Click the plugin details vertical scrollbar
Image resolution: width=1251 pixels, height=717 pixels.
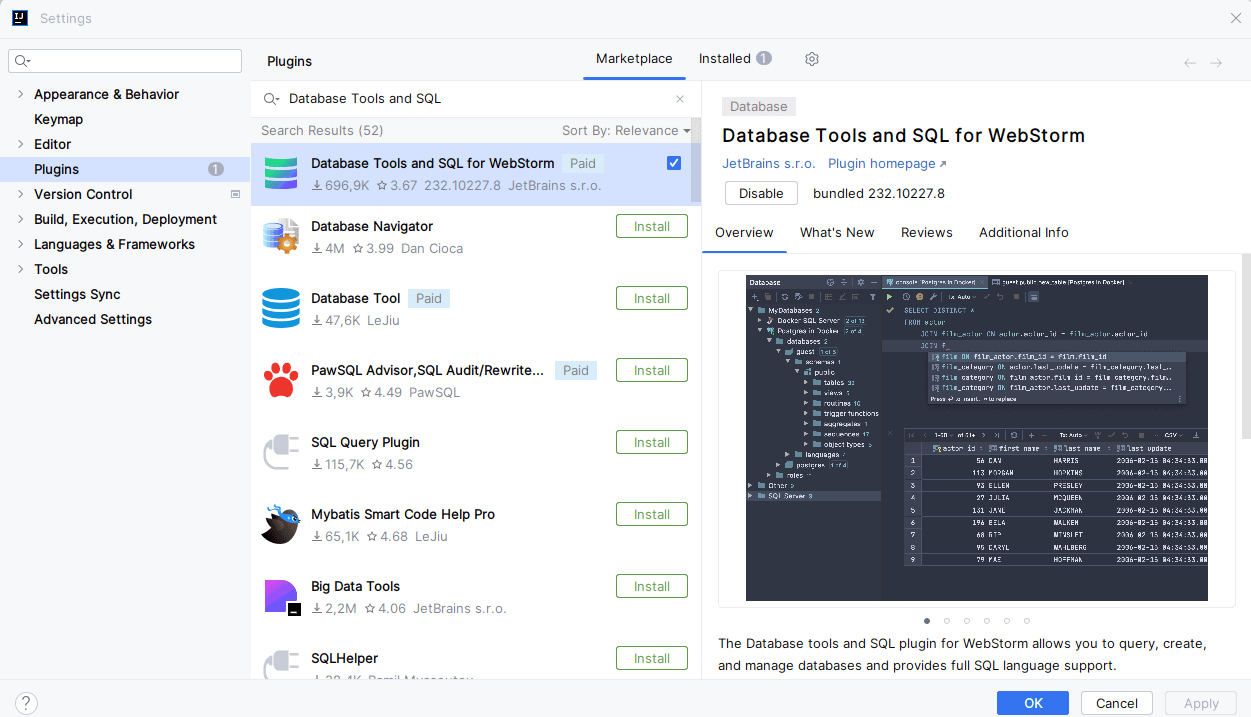(1246, 345)
